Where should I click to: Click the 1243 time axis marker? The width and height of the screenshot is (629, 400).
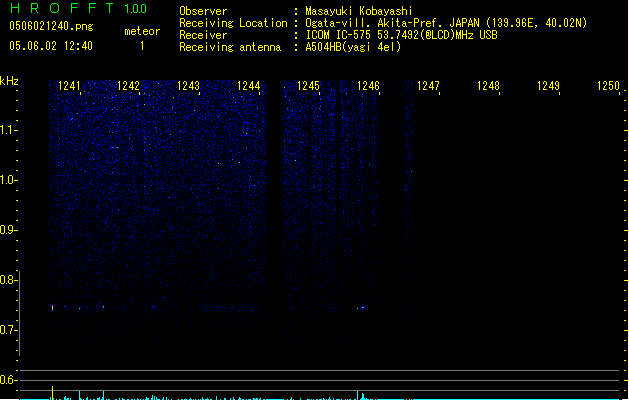[x=189, y=86]
